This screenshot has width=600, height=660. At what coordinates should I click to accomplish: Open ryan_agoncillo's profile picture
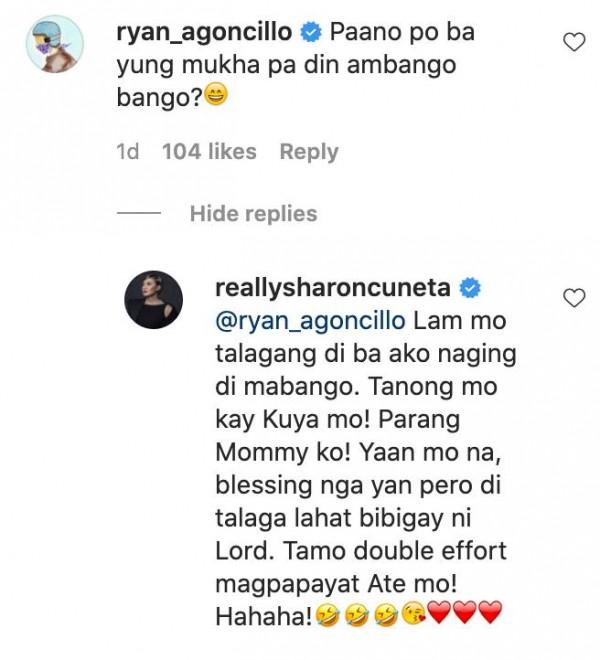pyautogui.click(x=55, y=44)
